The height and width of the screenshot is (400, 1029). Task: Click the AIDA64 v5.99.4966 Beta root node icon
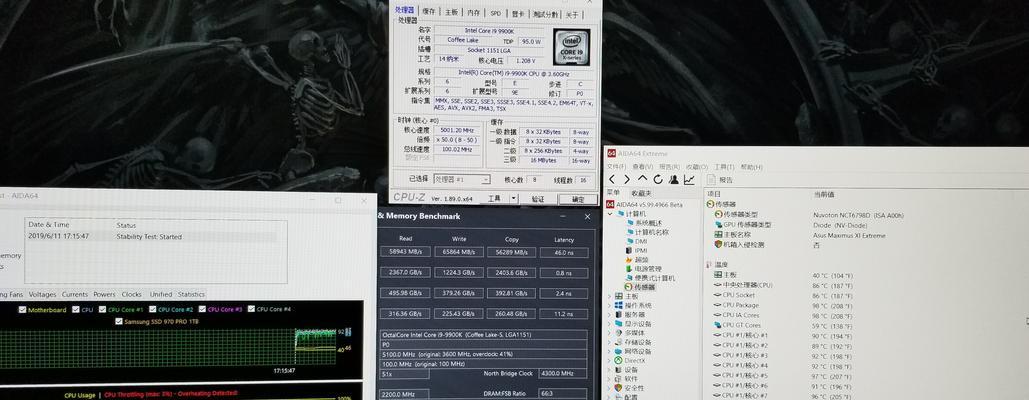(610, 205)
